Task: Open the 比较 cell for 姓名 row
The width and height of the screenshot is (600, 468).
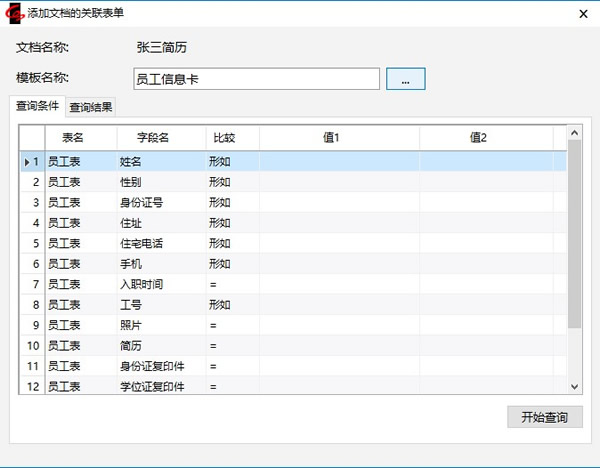Action: pyautogui.click(x=231, y=161)
